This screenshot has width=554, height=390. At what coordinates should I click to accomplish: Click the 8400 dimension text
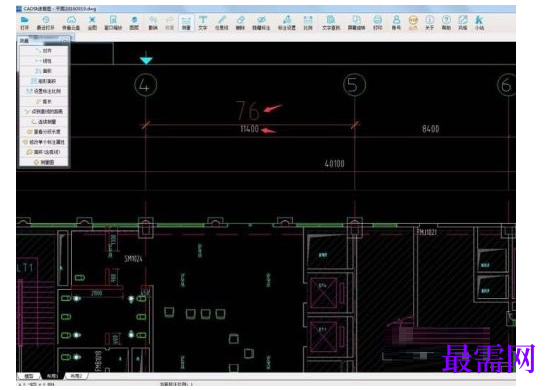(x=431, y=129)
